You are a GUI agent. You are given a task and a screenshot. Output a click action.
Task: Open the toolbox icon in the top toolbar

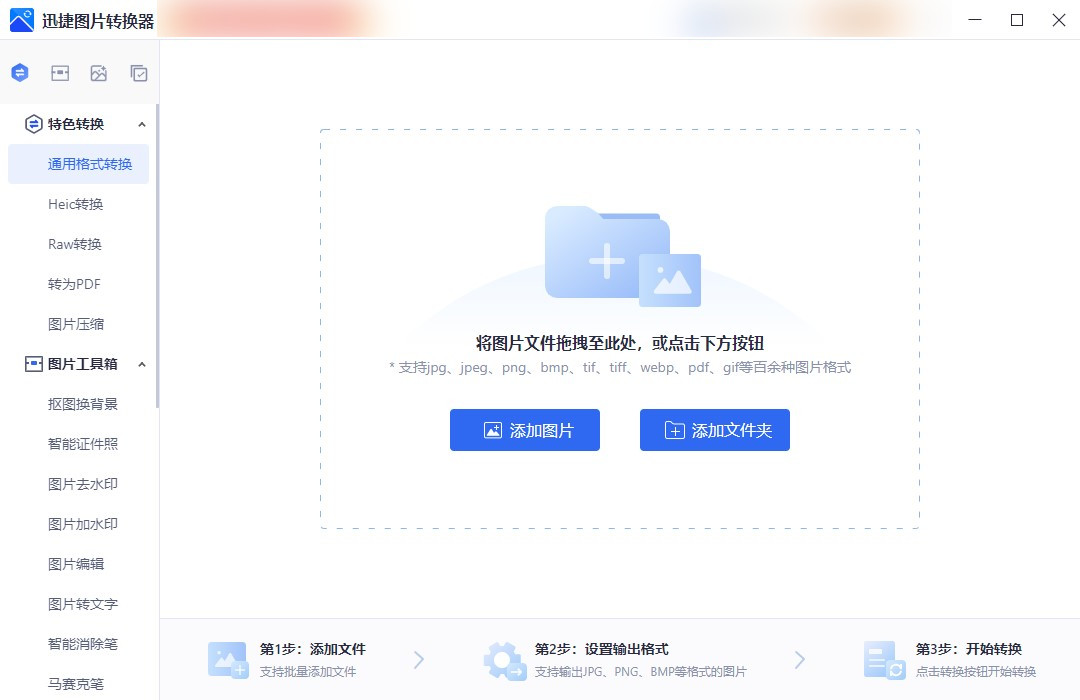[59, 72]
